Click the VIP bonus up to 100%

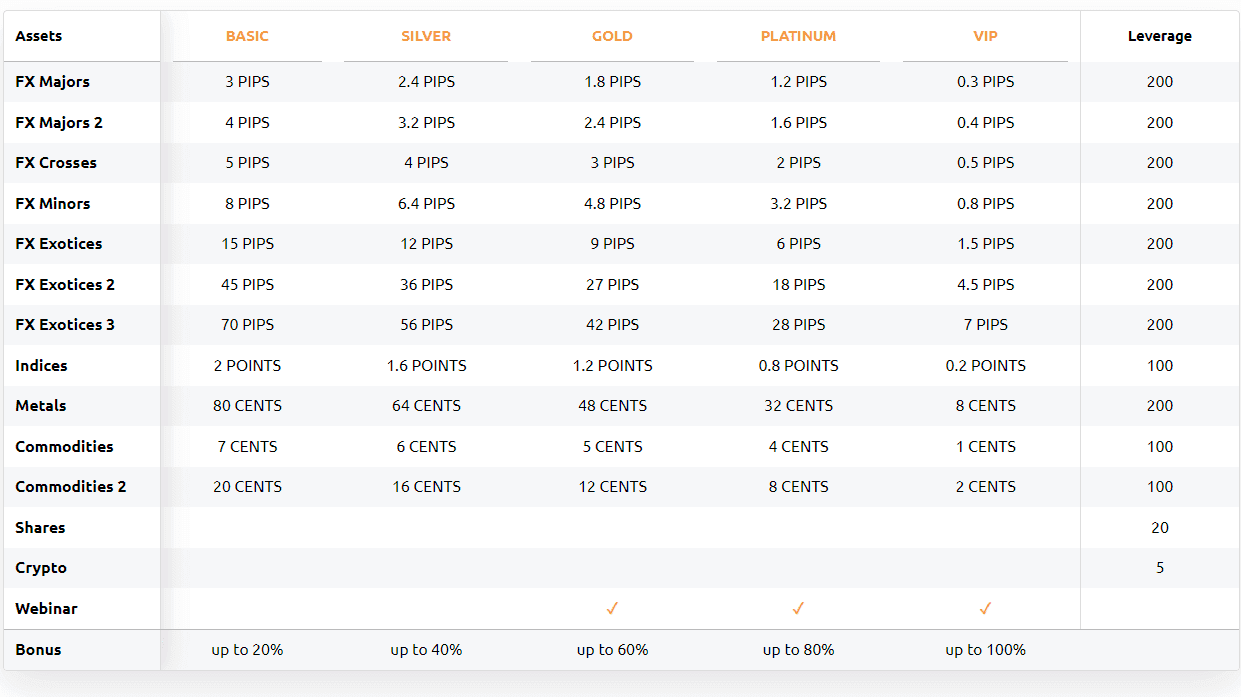(x=985, y=650)
